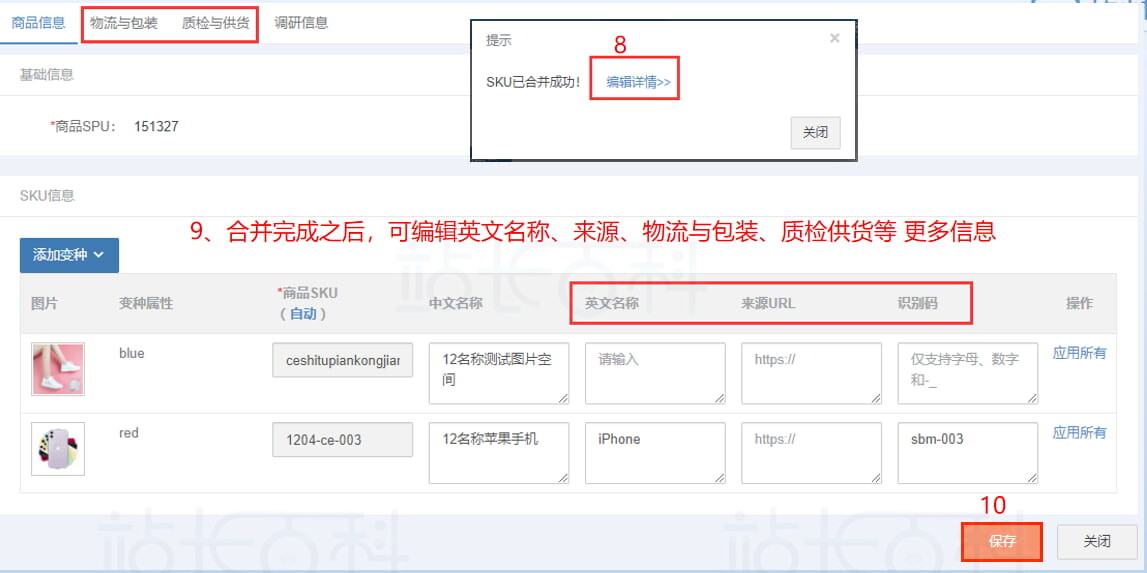Click the SPU value 151327

coord(156,127)
